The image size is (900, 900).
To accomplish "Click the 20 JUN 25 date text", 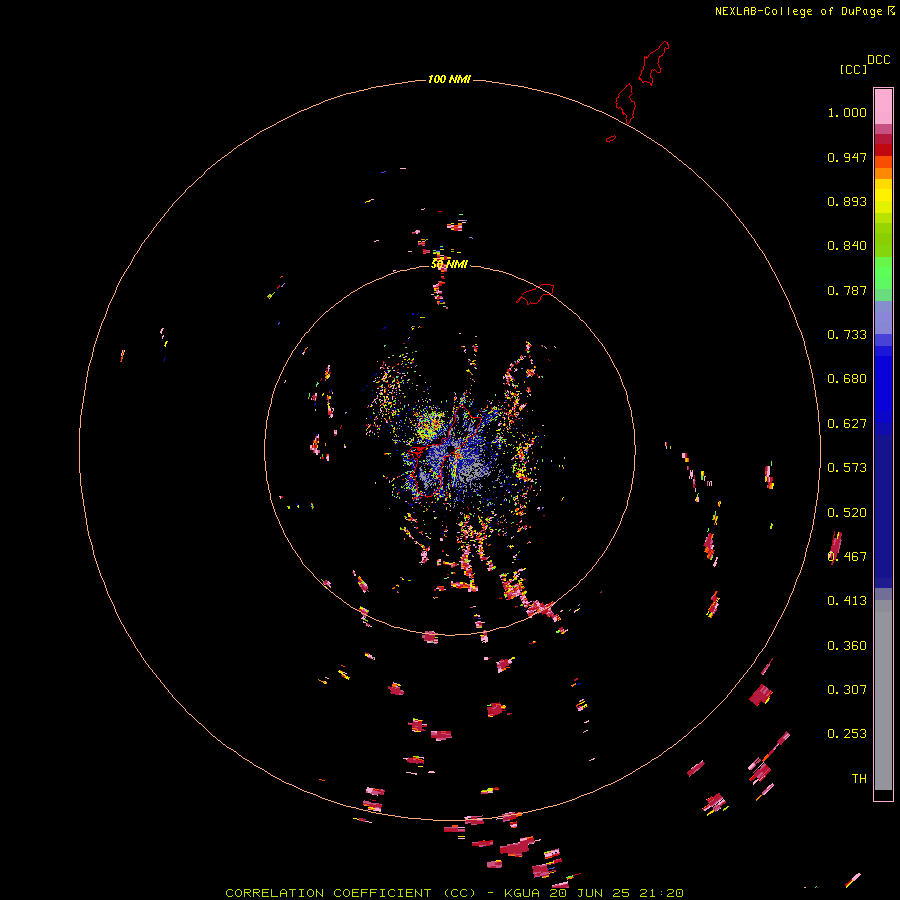I will click(x=589, y=893).
